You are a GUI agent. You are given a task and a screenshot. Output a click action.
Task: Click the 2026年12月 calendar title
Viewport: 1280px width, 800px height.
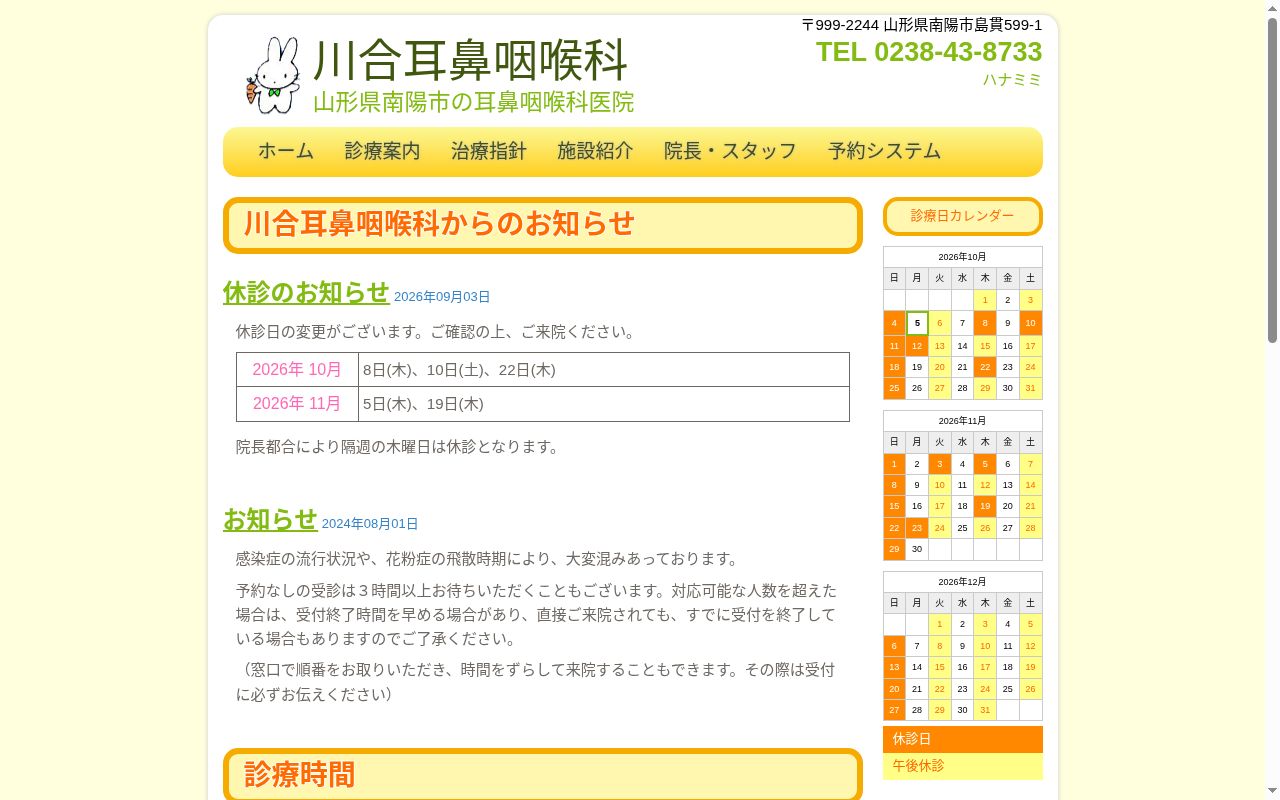(963, 582)
